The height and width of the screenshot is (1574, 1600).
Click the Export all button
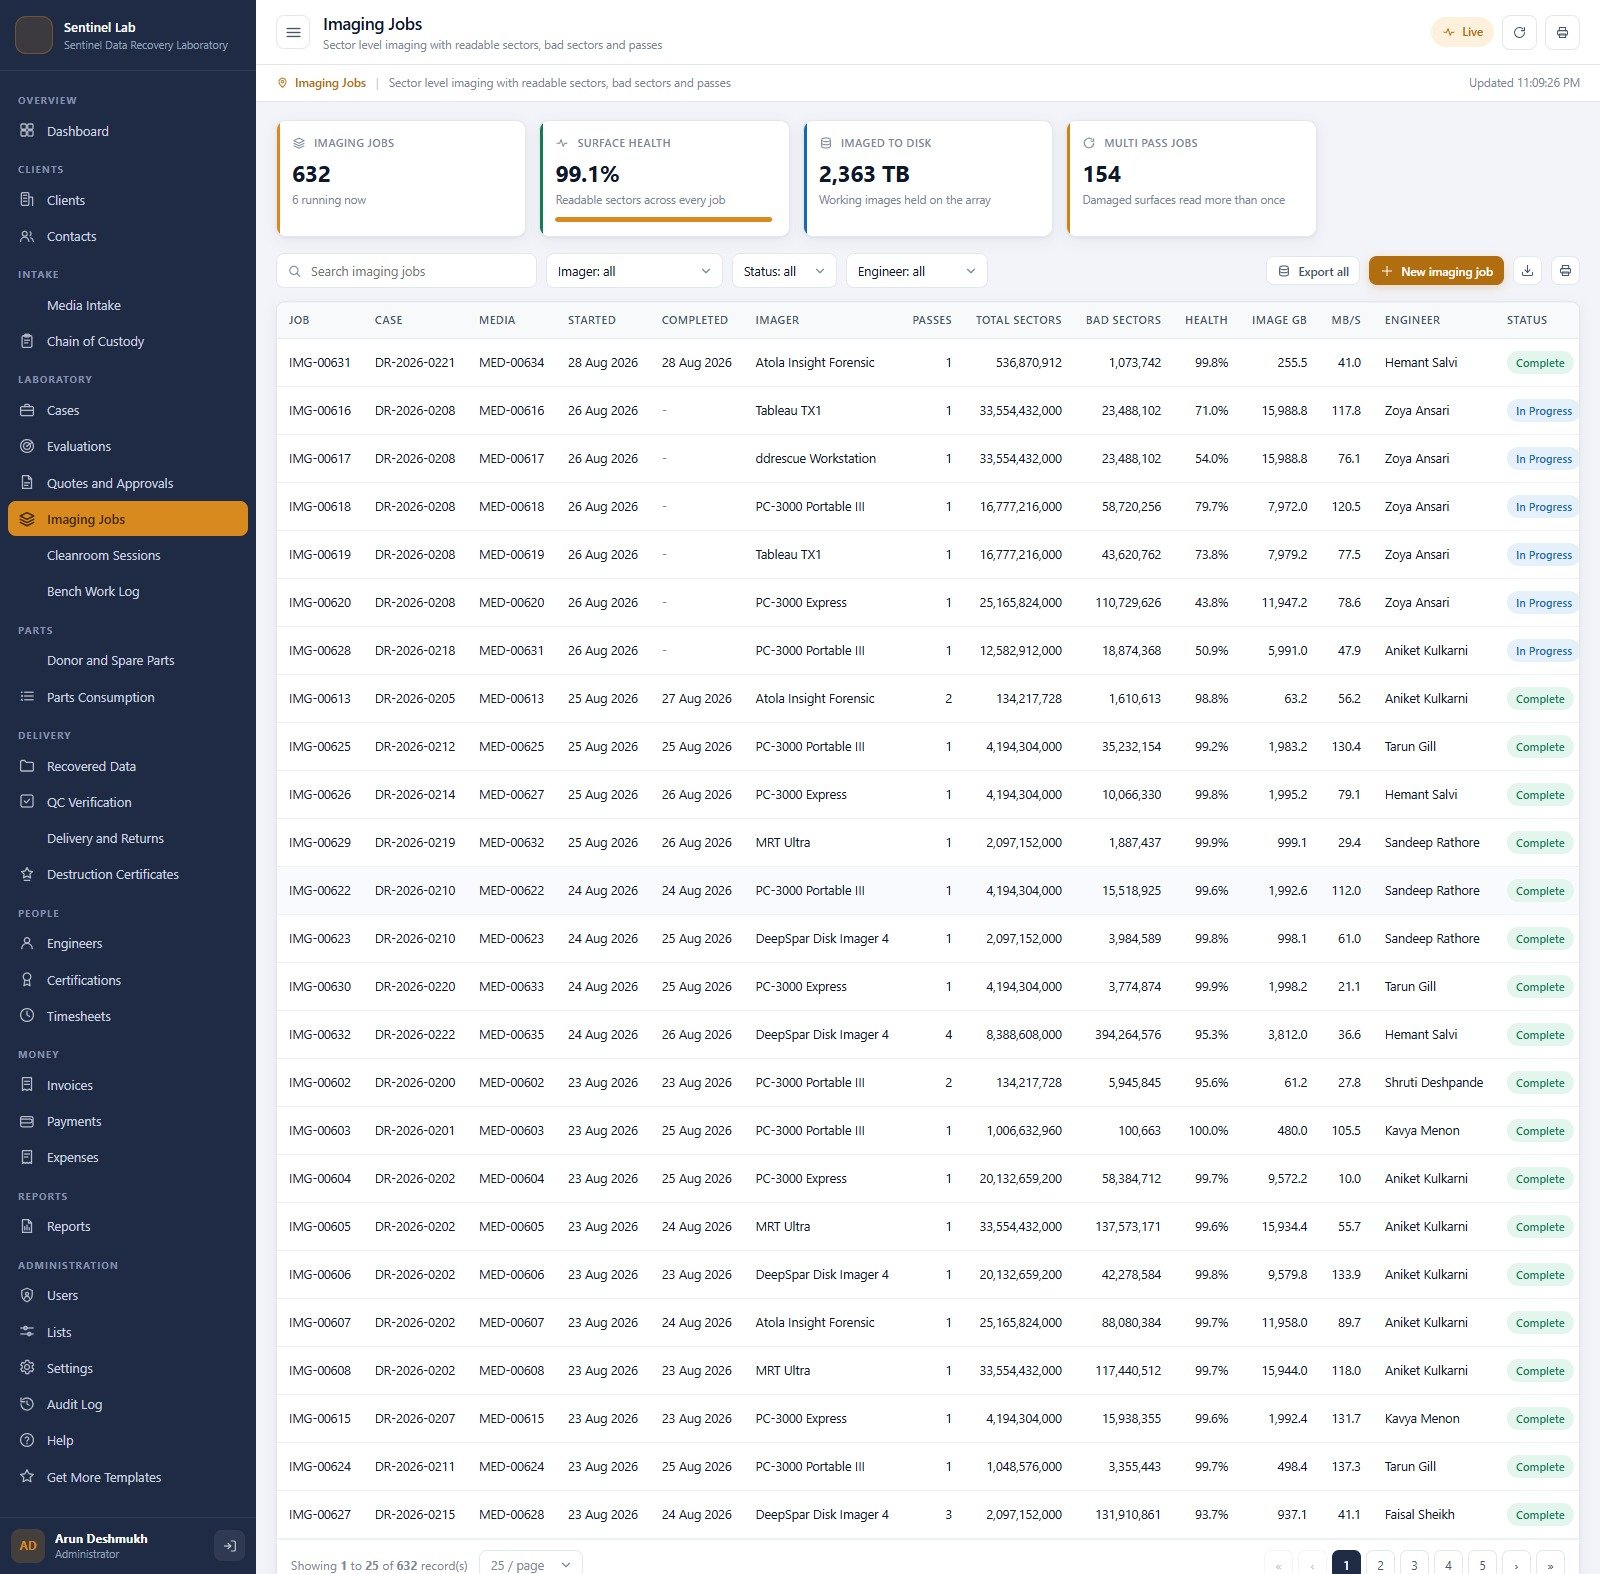pos(1313,271)
